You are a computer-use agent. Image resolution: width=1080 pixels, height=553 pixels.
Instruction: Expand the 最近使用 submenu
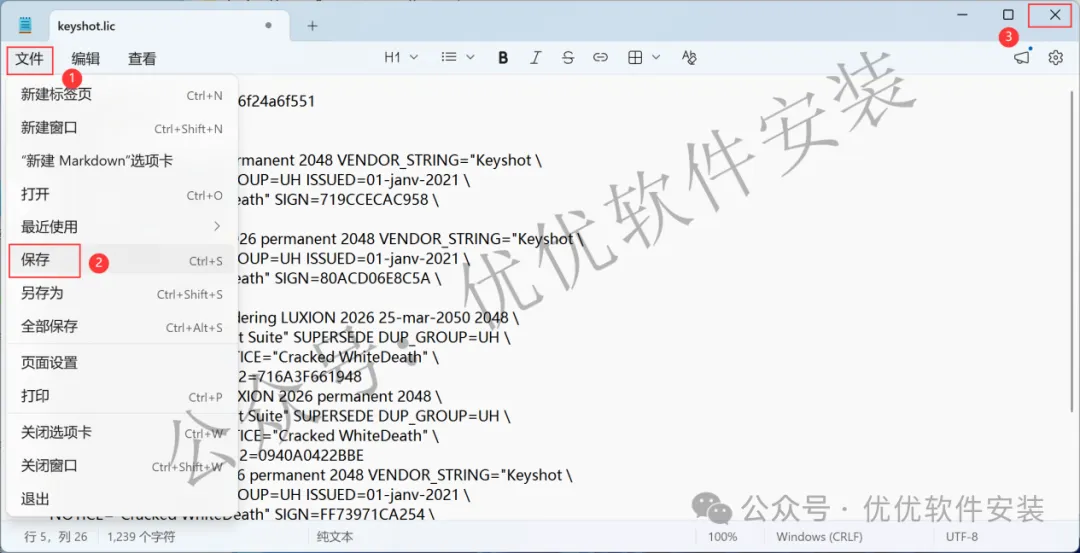[122, 227]
